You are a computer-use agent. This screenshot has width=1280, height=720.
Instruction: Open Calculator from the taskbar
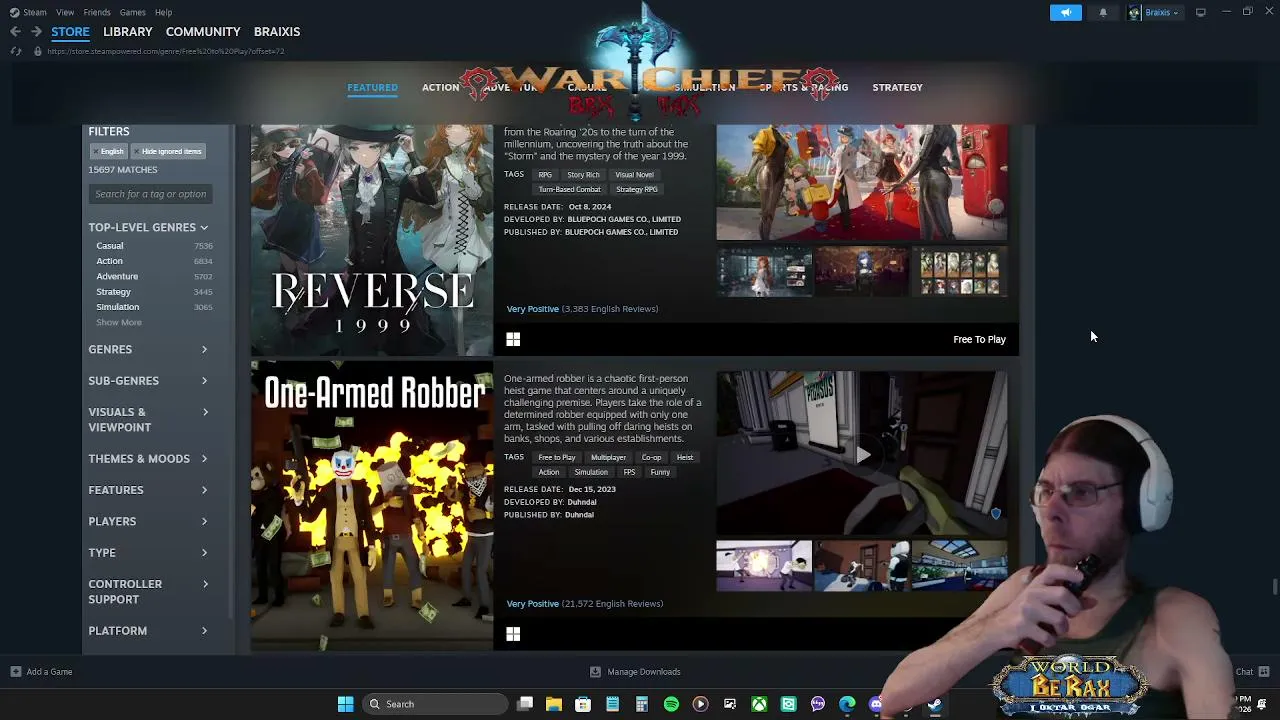click(642, 704)
